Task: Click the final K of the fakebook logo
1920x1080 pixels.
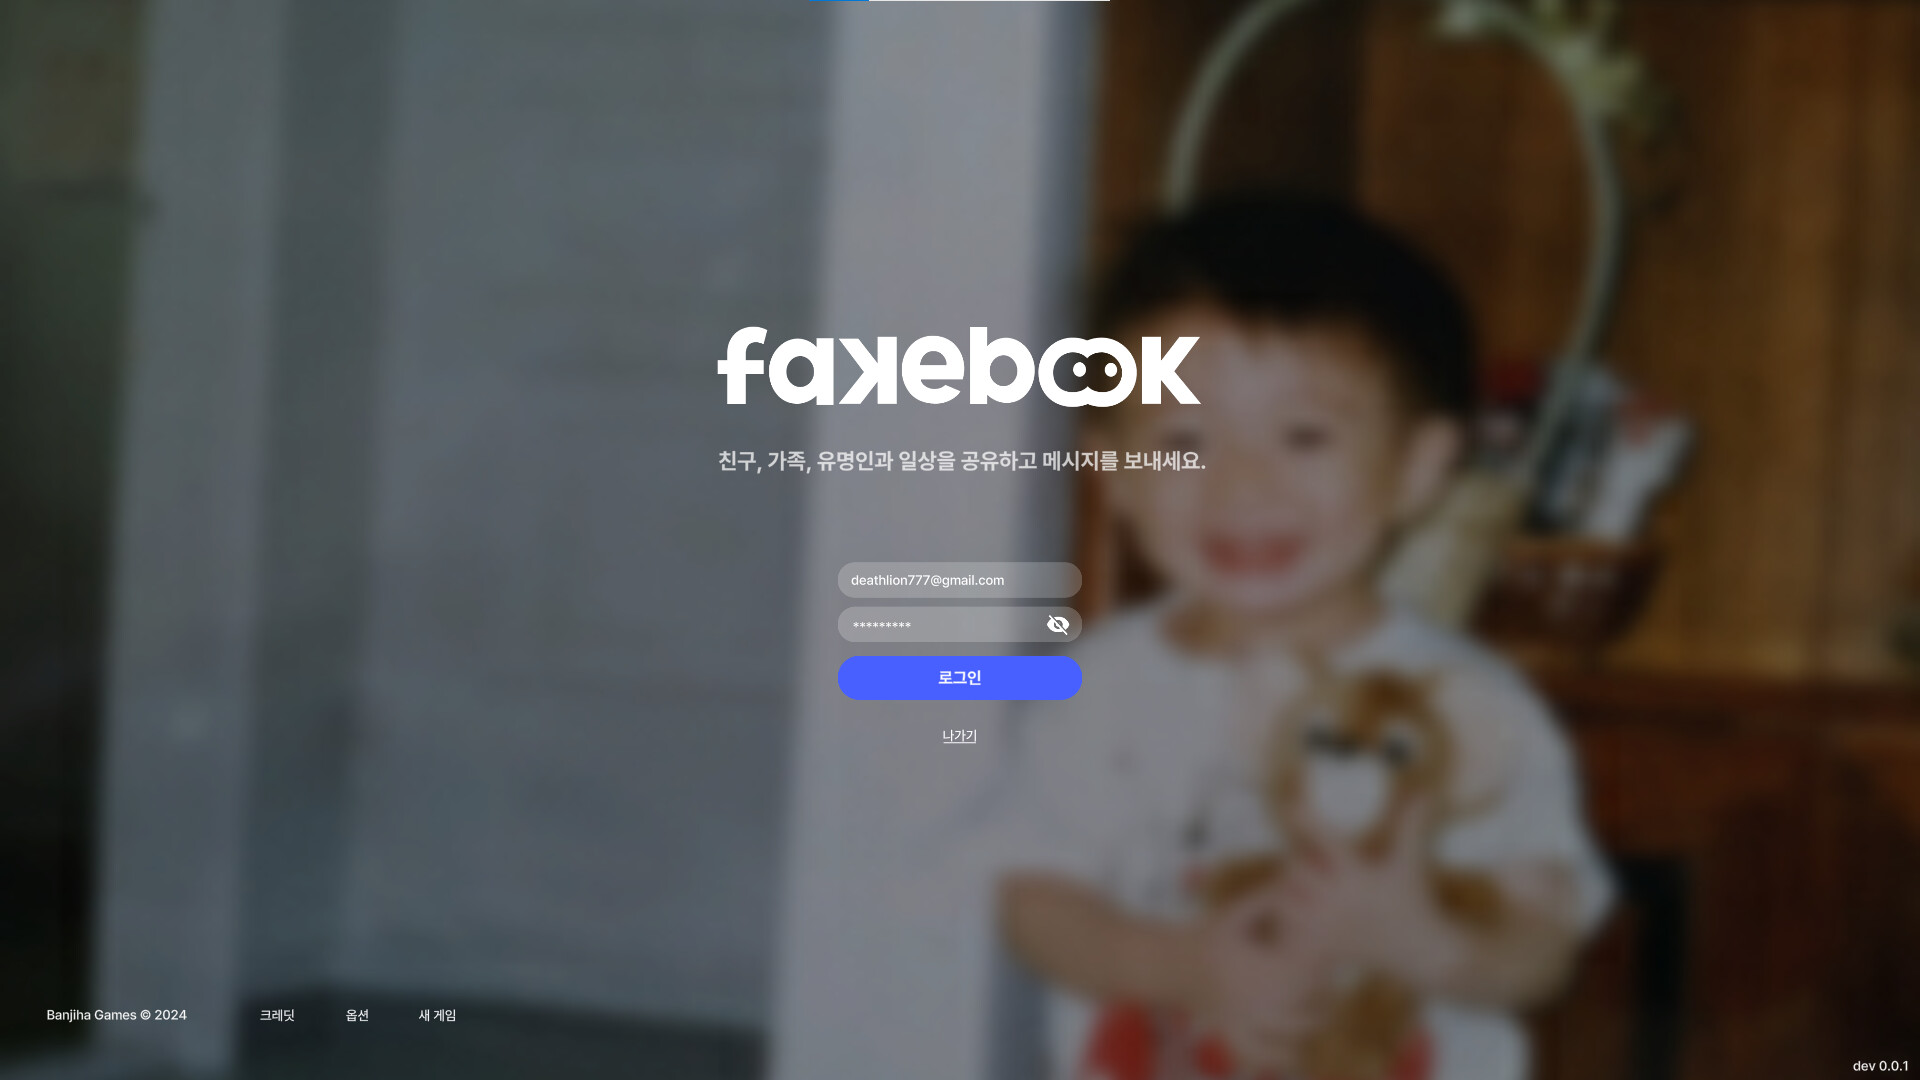Action: (x=1170, y=371)
